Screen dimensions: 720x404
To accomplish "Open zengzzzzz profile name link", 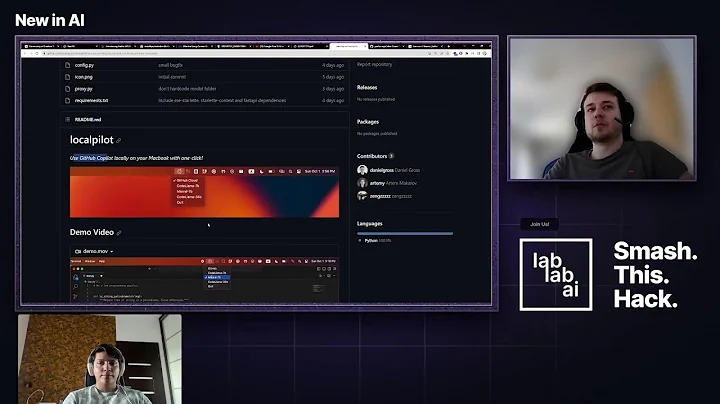I will pos(380,196).
